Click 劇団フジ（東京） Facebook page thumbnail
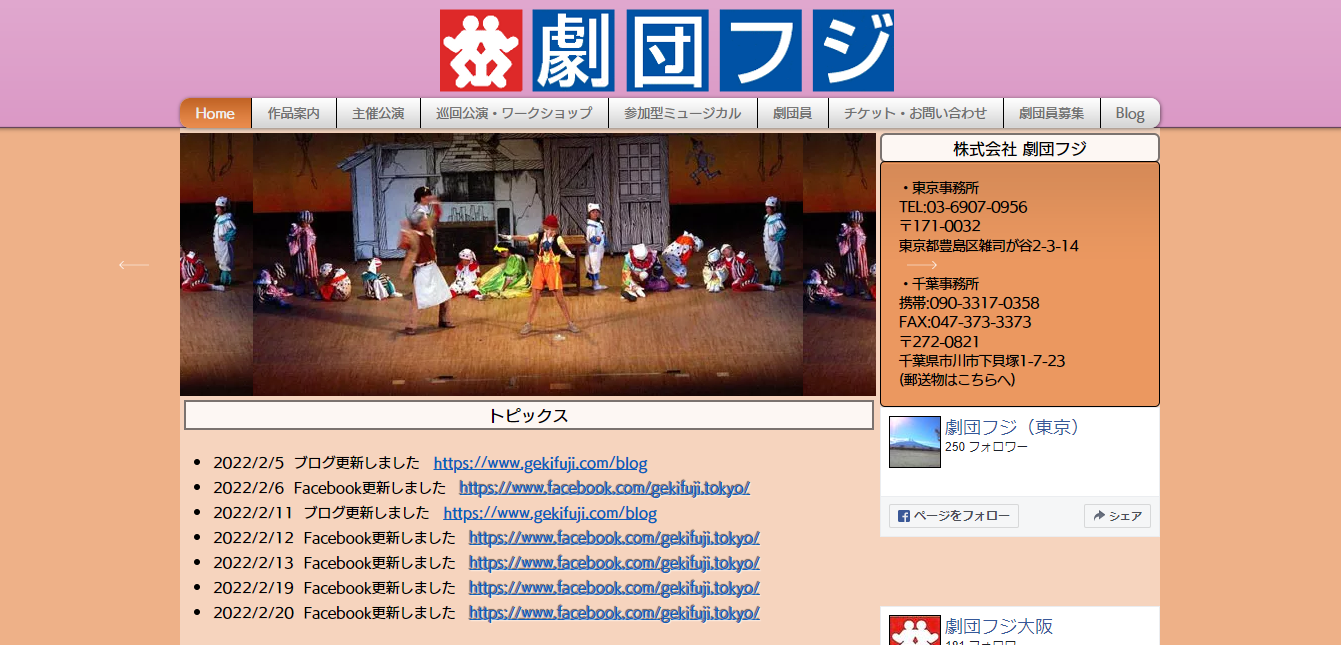The image size is (1341, 645). (914, 442)
